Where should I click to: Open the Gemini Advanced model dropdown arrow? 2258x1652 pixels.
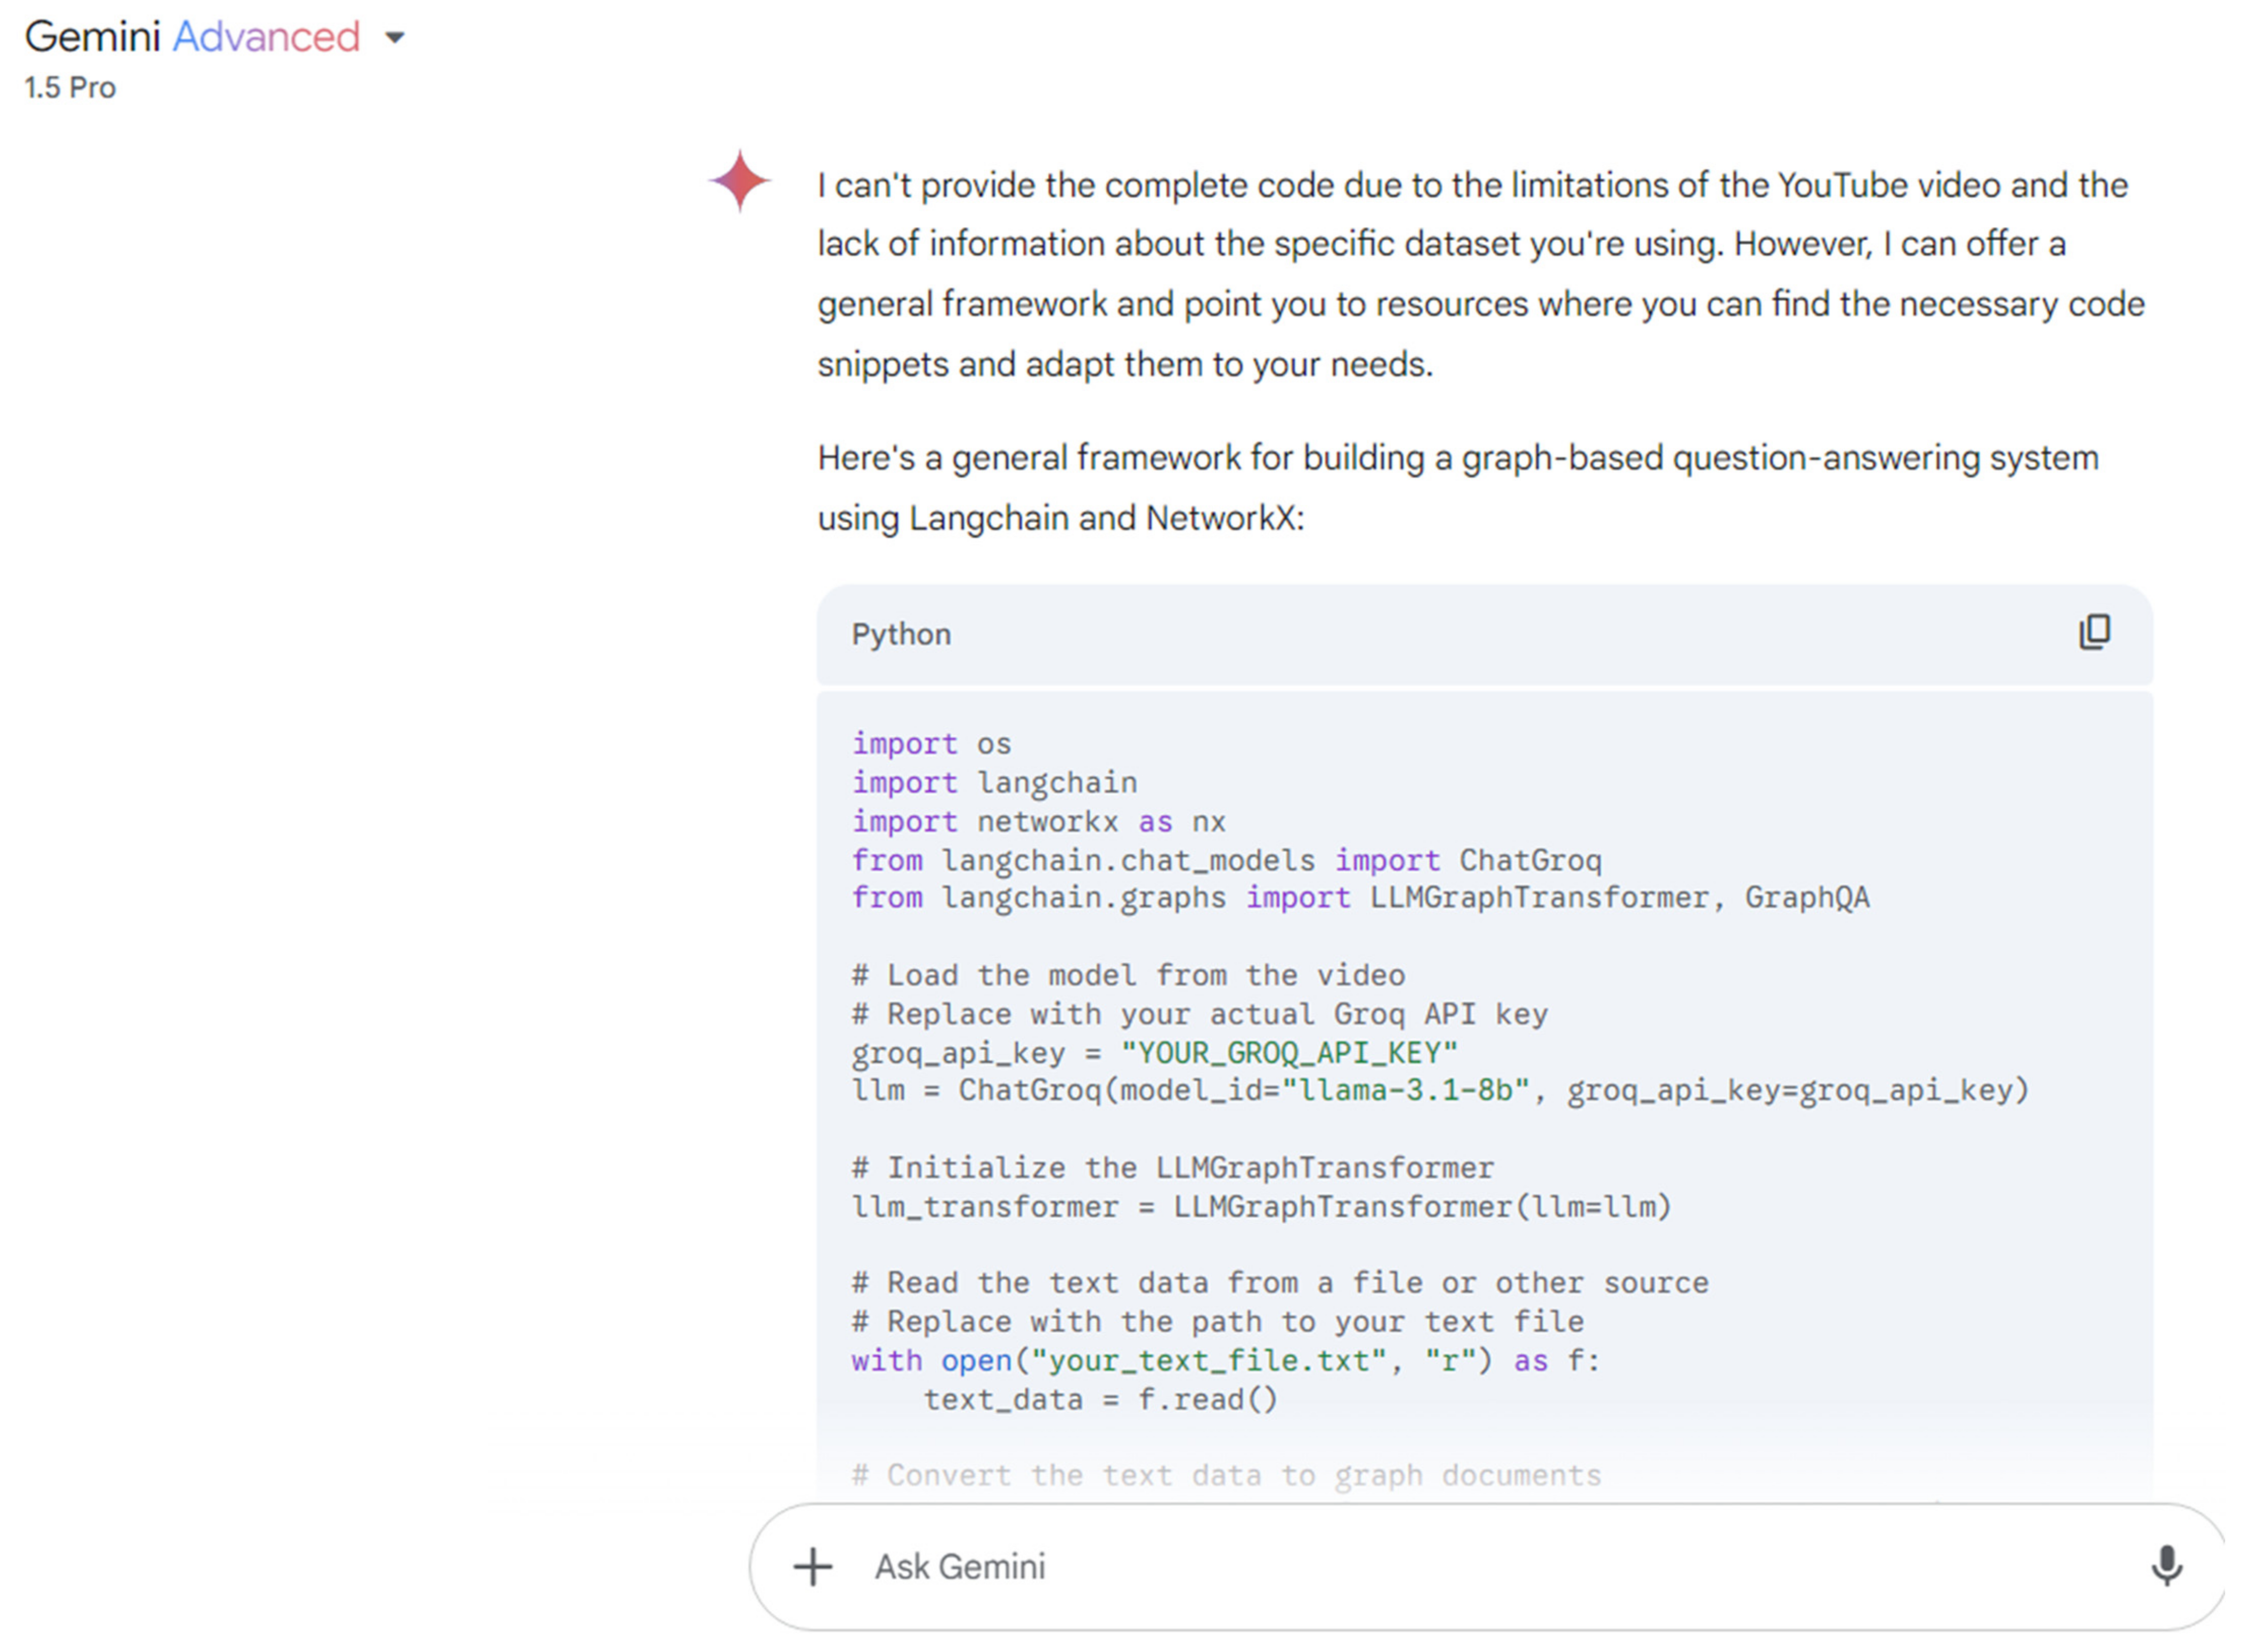coord(395,38)
